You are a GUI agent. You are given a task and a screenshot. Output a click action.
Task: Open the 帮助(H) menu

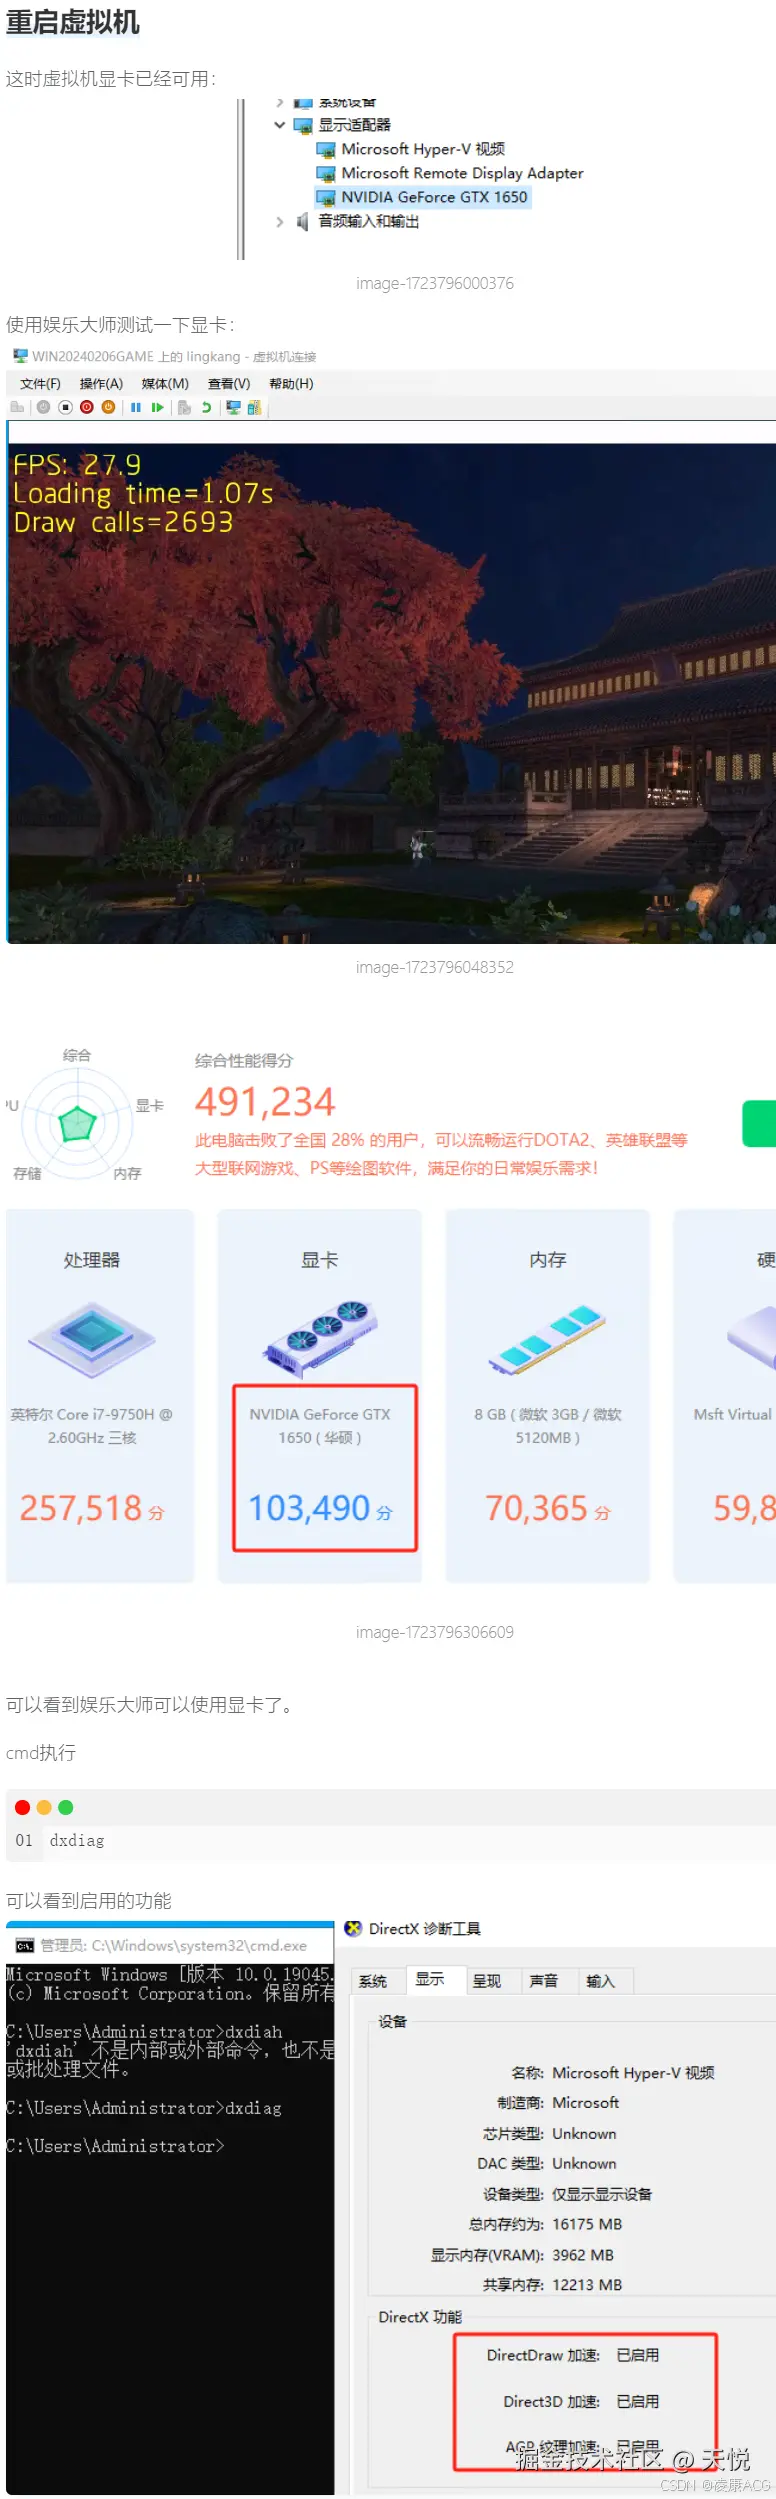click(291, 384)
